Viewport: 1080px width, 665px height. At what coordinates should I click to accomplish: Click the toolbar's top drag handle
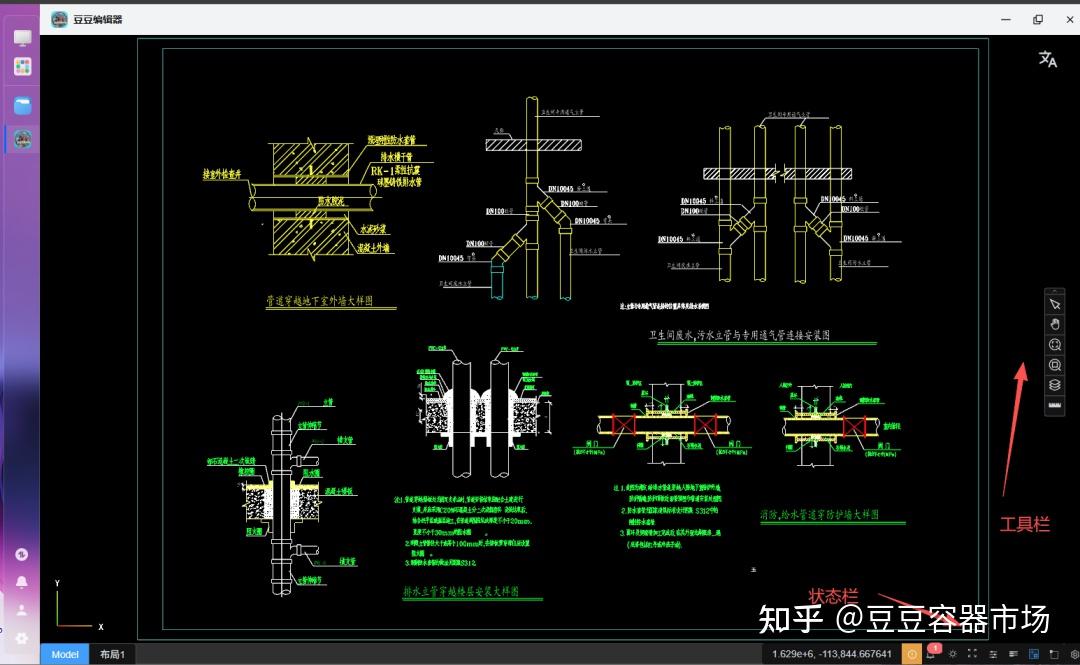coord(1055,290)
